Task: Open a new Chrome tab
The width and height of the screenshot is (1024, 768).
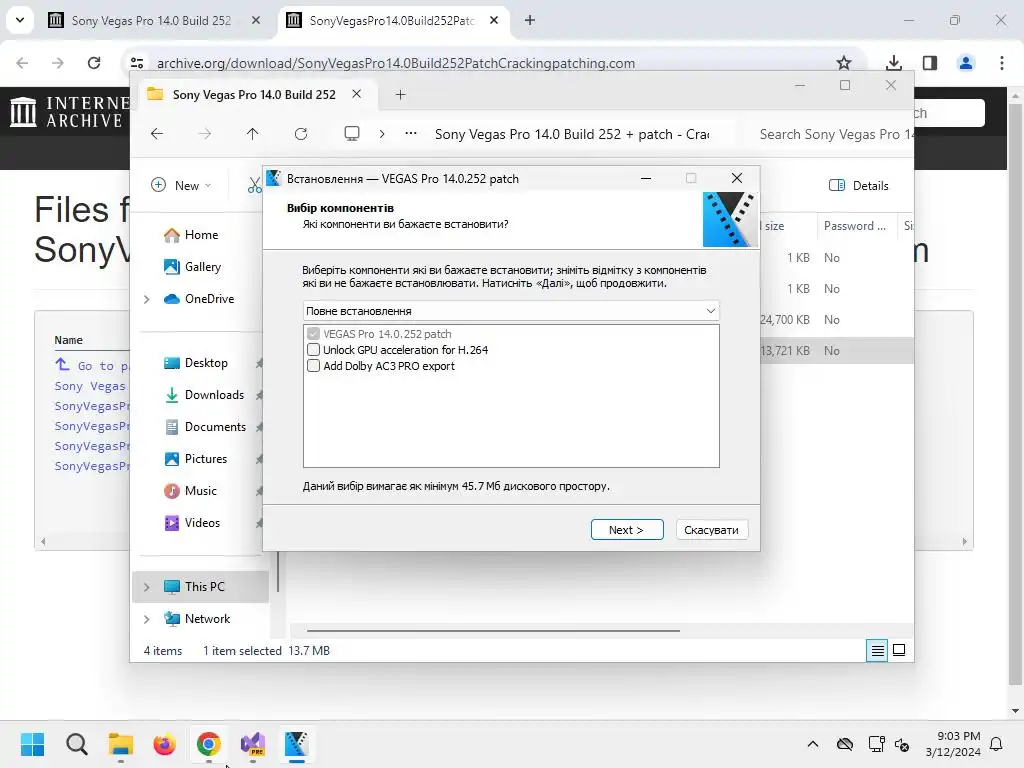Action: point(530,20)
